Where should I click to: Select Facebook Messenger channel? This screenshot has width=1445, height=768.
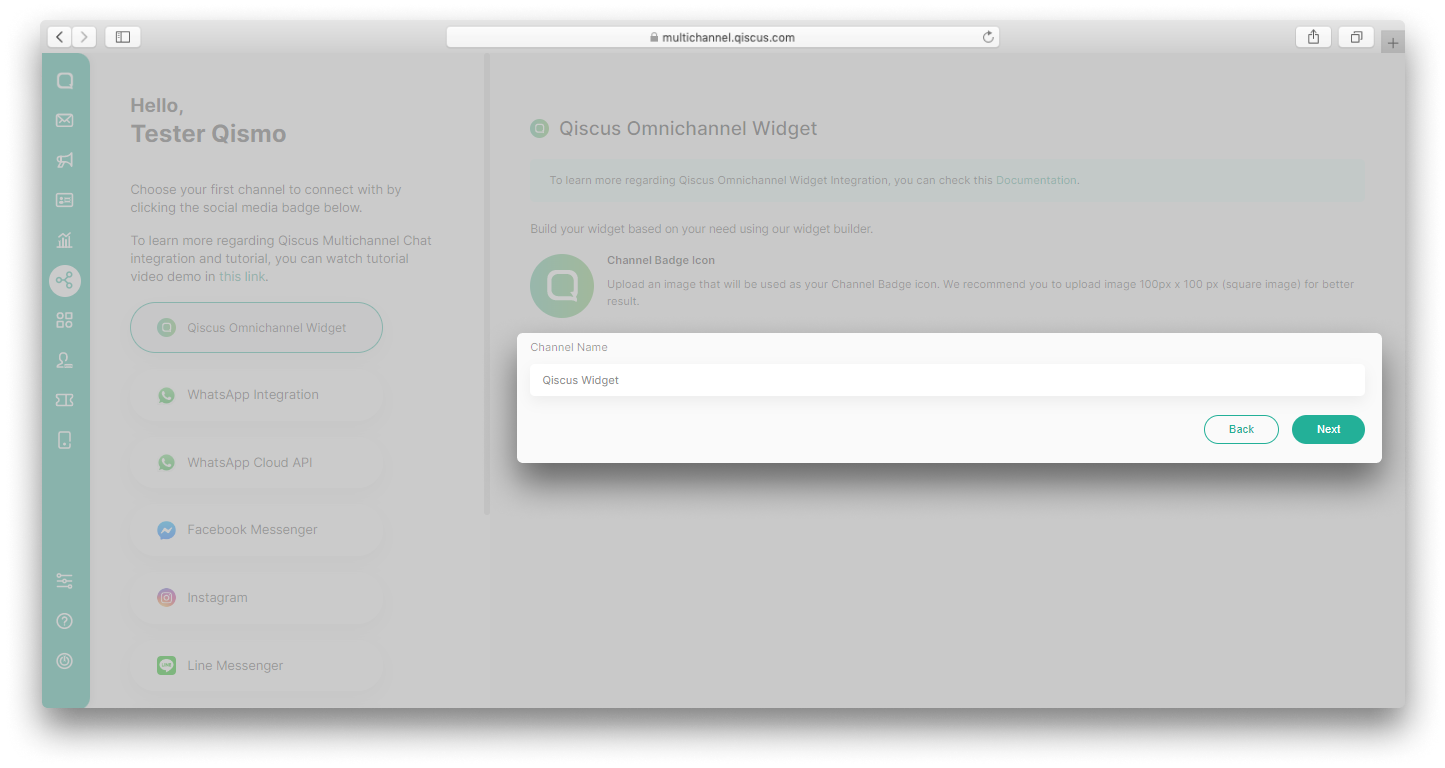(256, 530)
